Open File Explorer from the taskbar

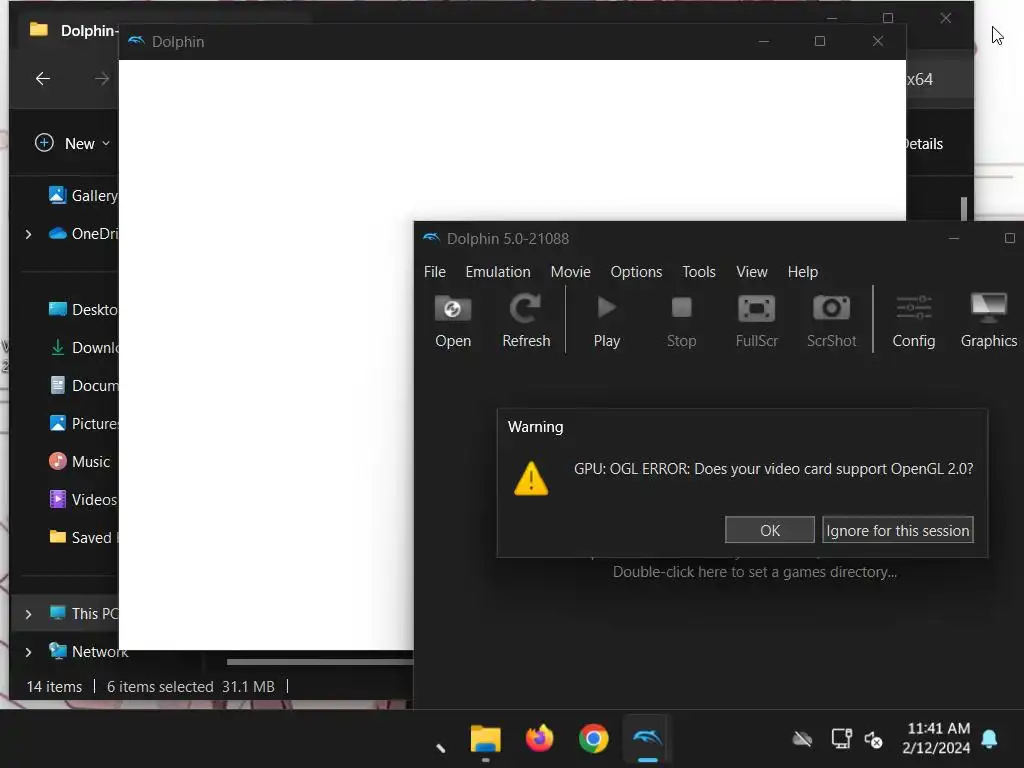pyautogui.click(x=485, y=739)
